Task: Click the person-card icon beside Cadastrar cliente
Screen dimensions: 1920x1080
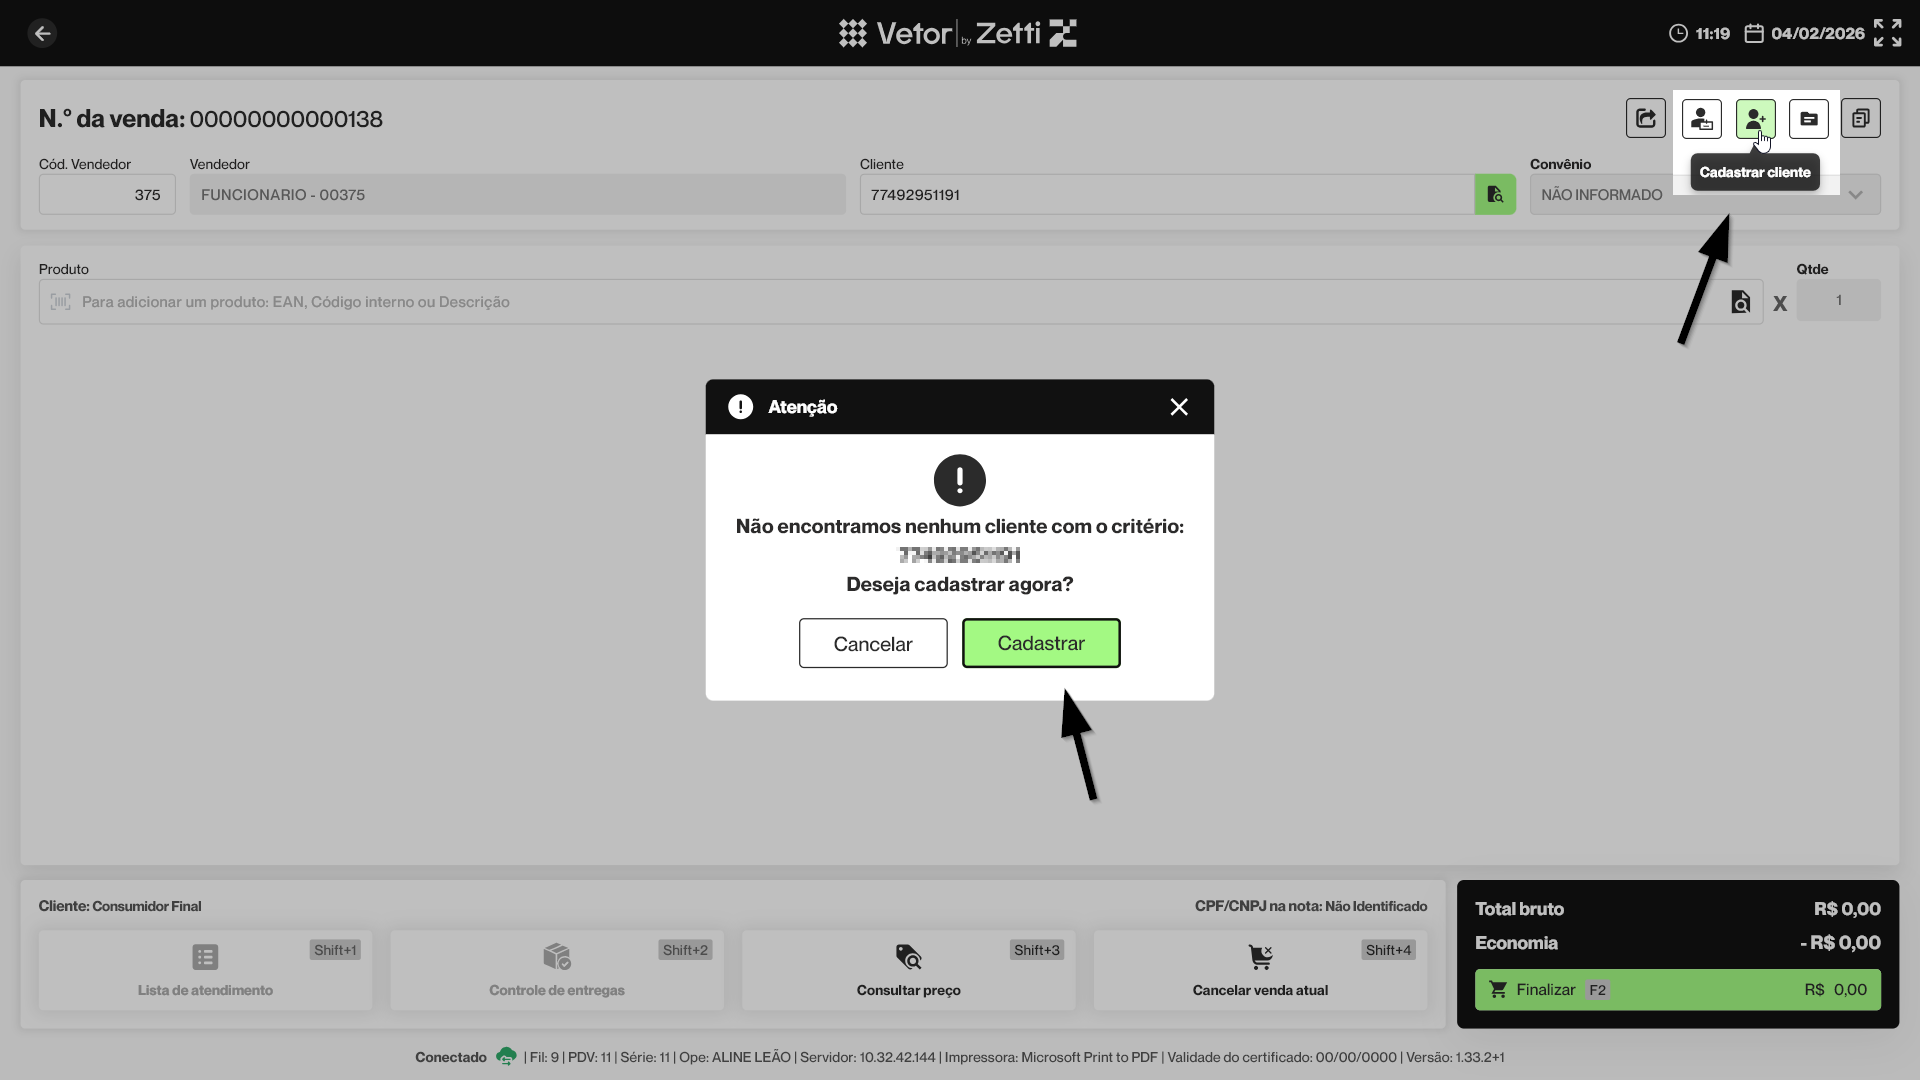Action: tap(1701, 119)
